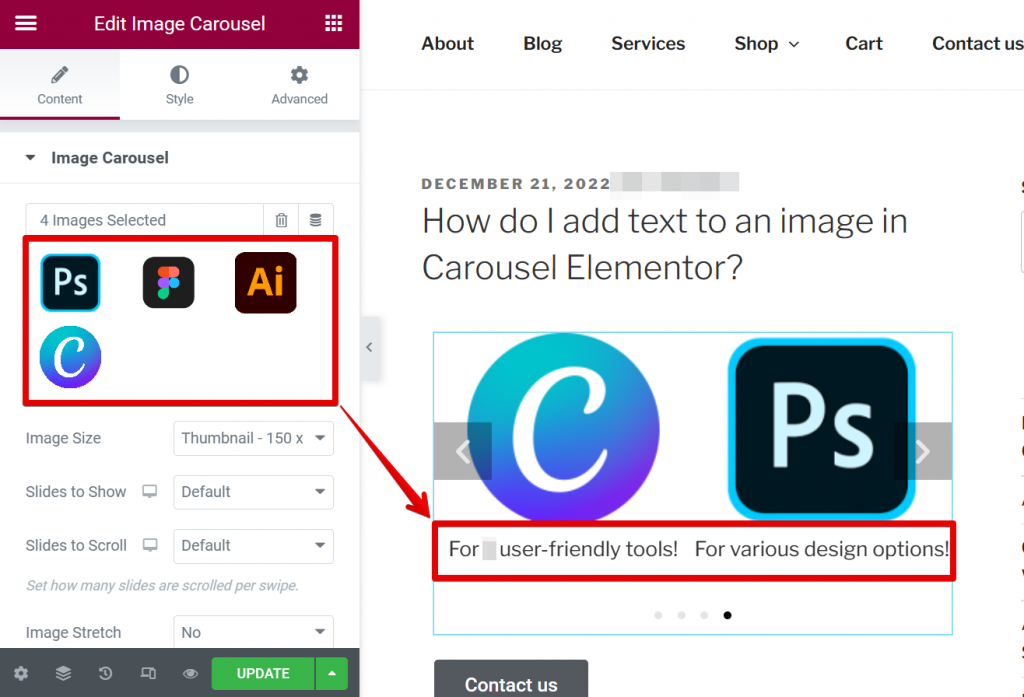Toggle preview mode with the eye icon
The height and width of the screenshot is (697, 1024).
[190, 674]
